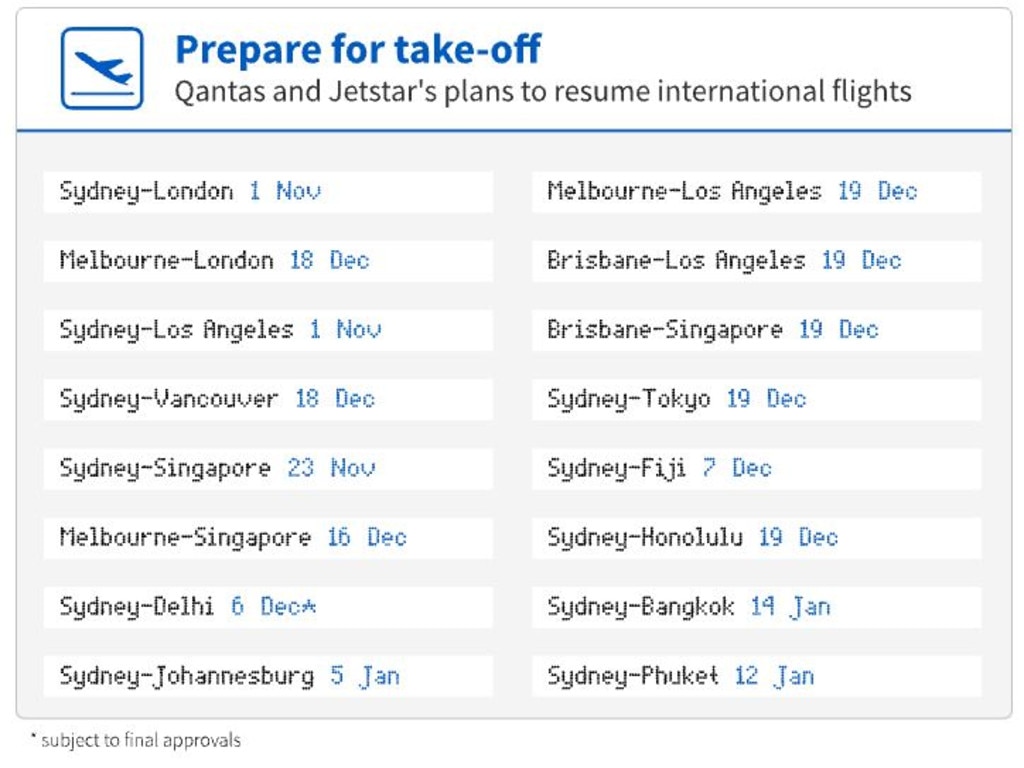Viewport: 1024px width, 768px height.
Task: Select the Melbourne-Singapore 16 Dec row
Action: (268, 538)
